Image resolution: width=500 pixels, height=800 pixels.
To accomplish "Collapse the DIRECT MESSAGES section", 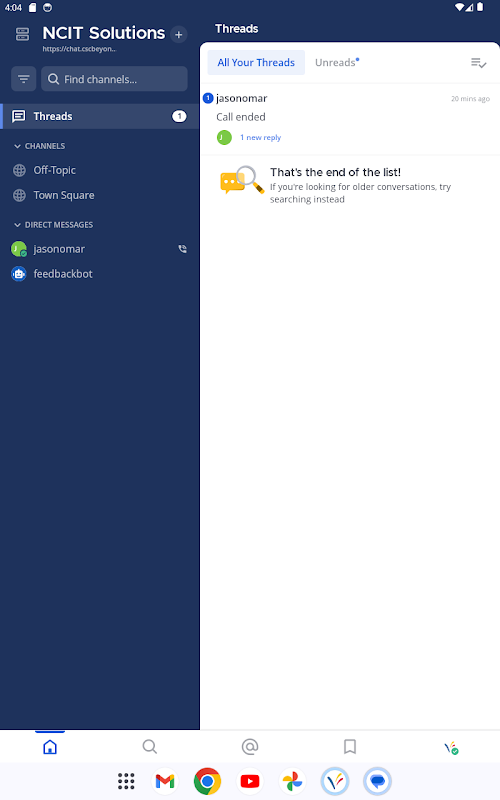I will [x=54, y=225].
